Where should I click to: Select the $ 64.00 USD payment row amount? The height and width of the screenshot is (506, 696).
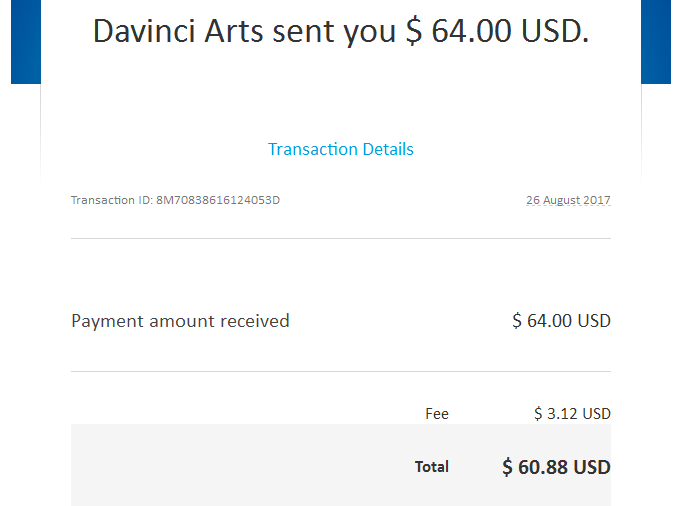pos(561,321)
